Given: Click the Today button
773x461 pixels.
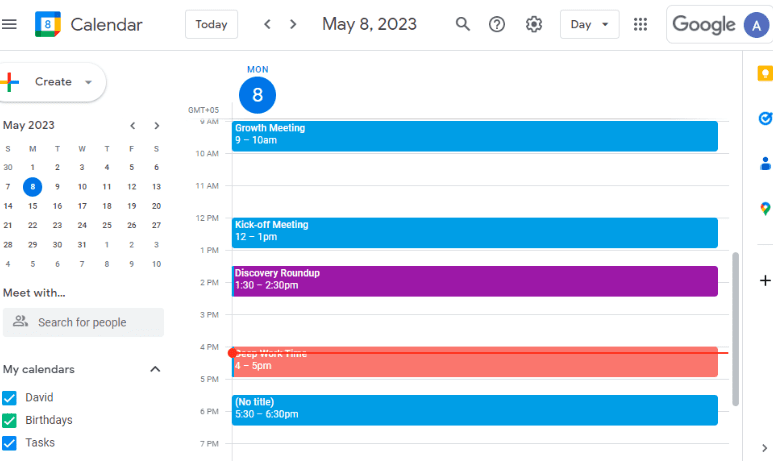Looking at the screenshot, I should click(211, 24).
